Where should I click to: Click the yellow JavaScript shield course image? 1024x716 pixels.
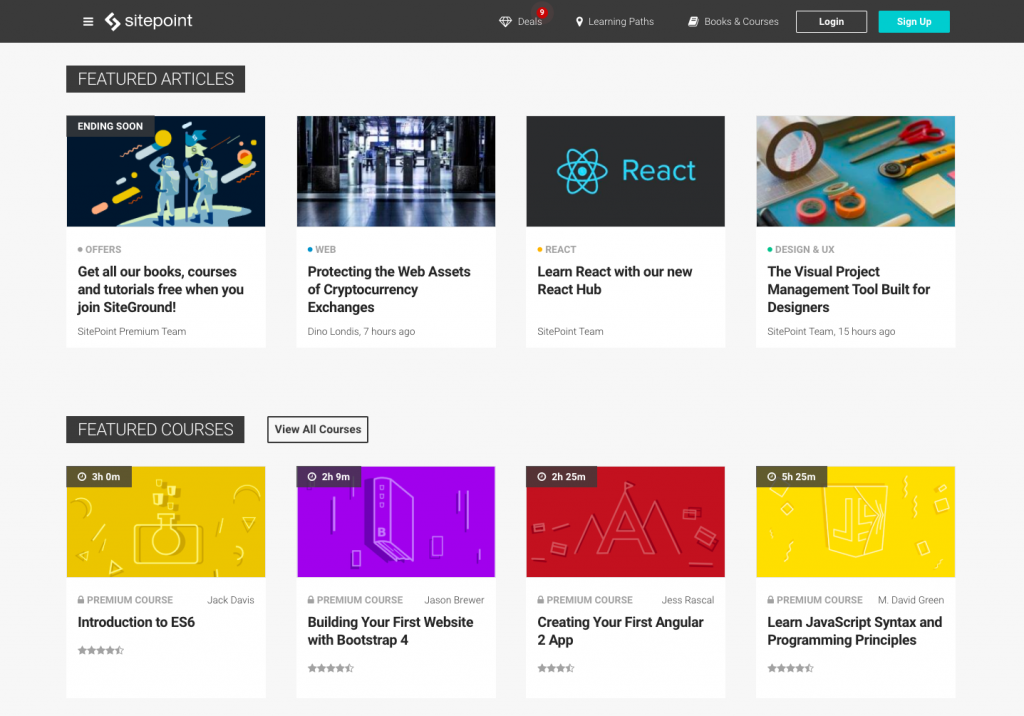point(856,521)
